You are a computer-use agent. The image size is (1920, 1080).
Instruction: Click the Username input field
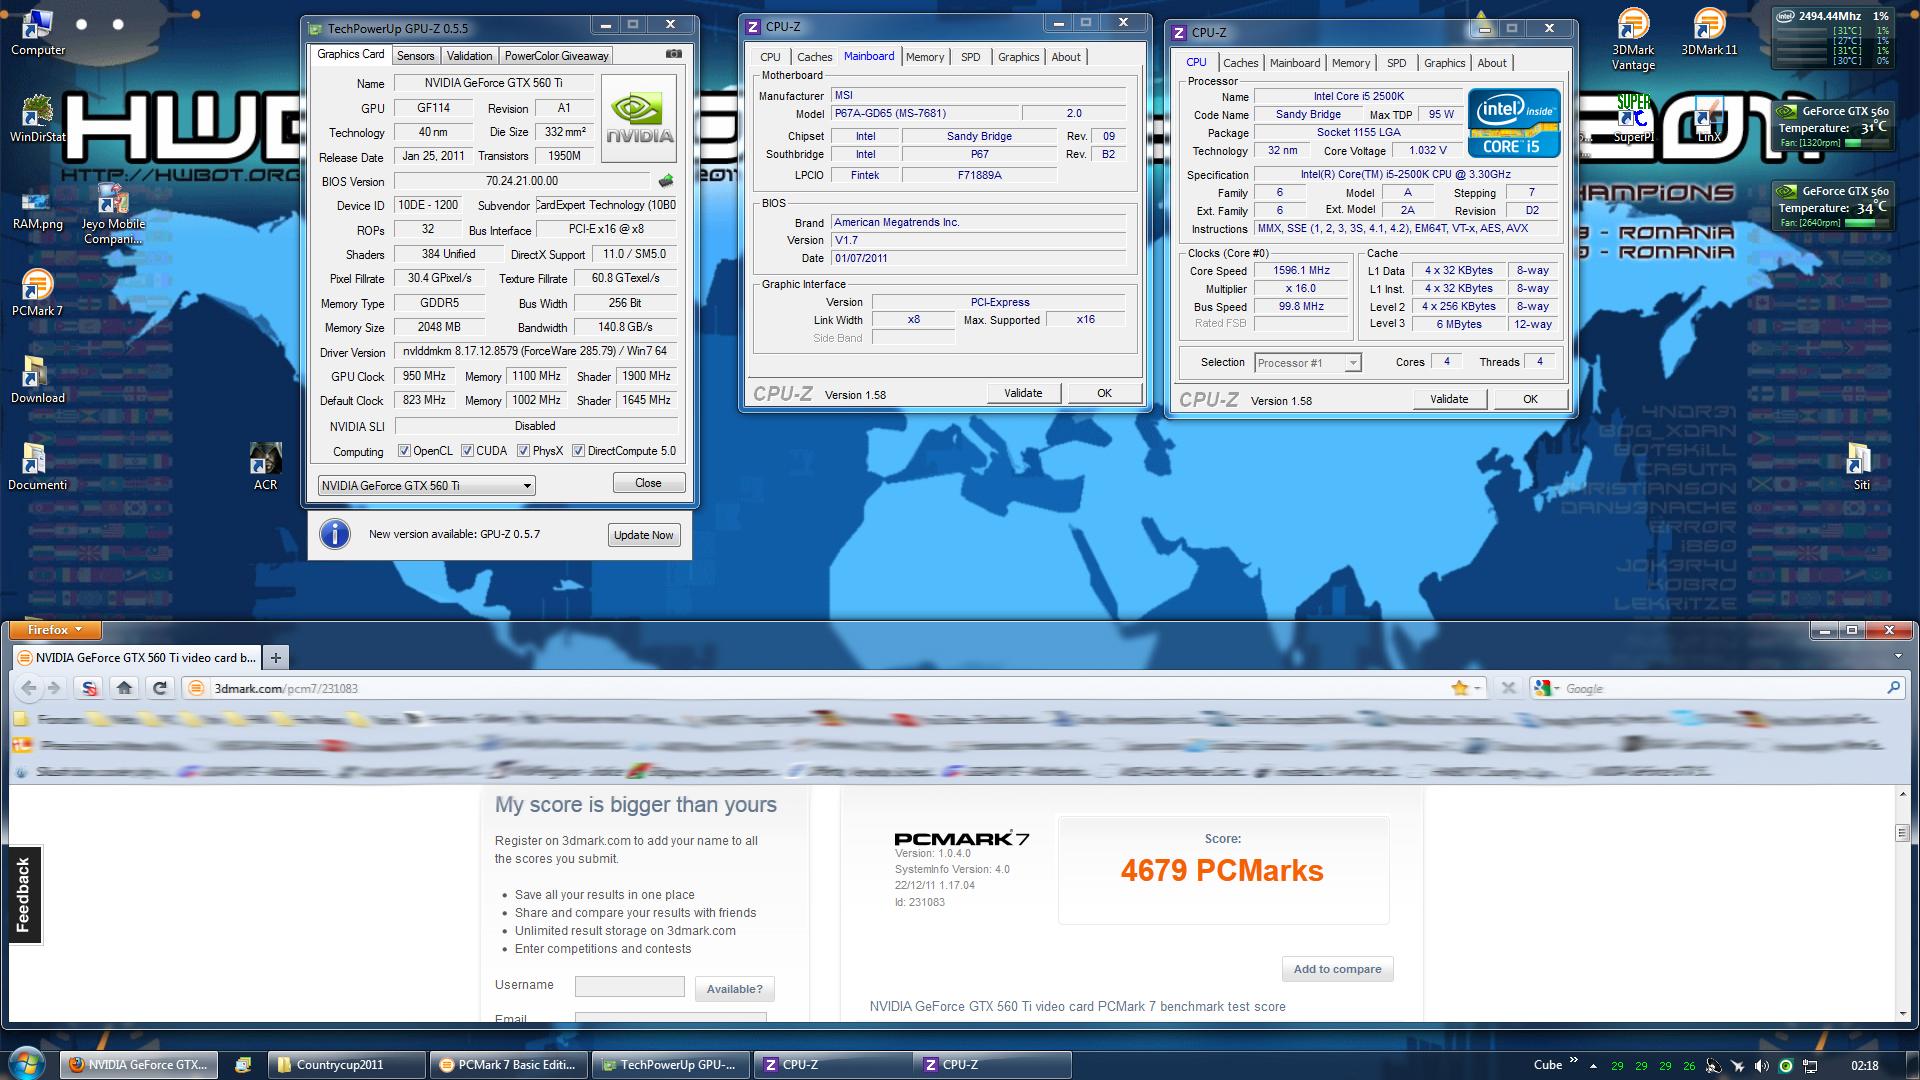pos(629,987)
